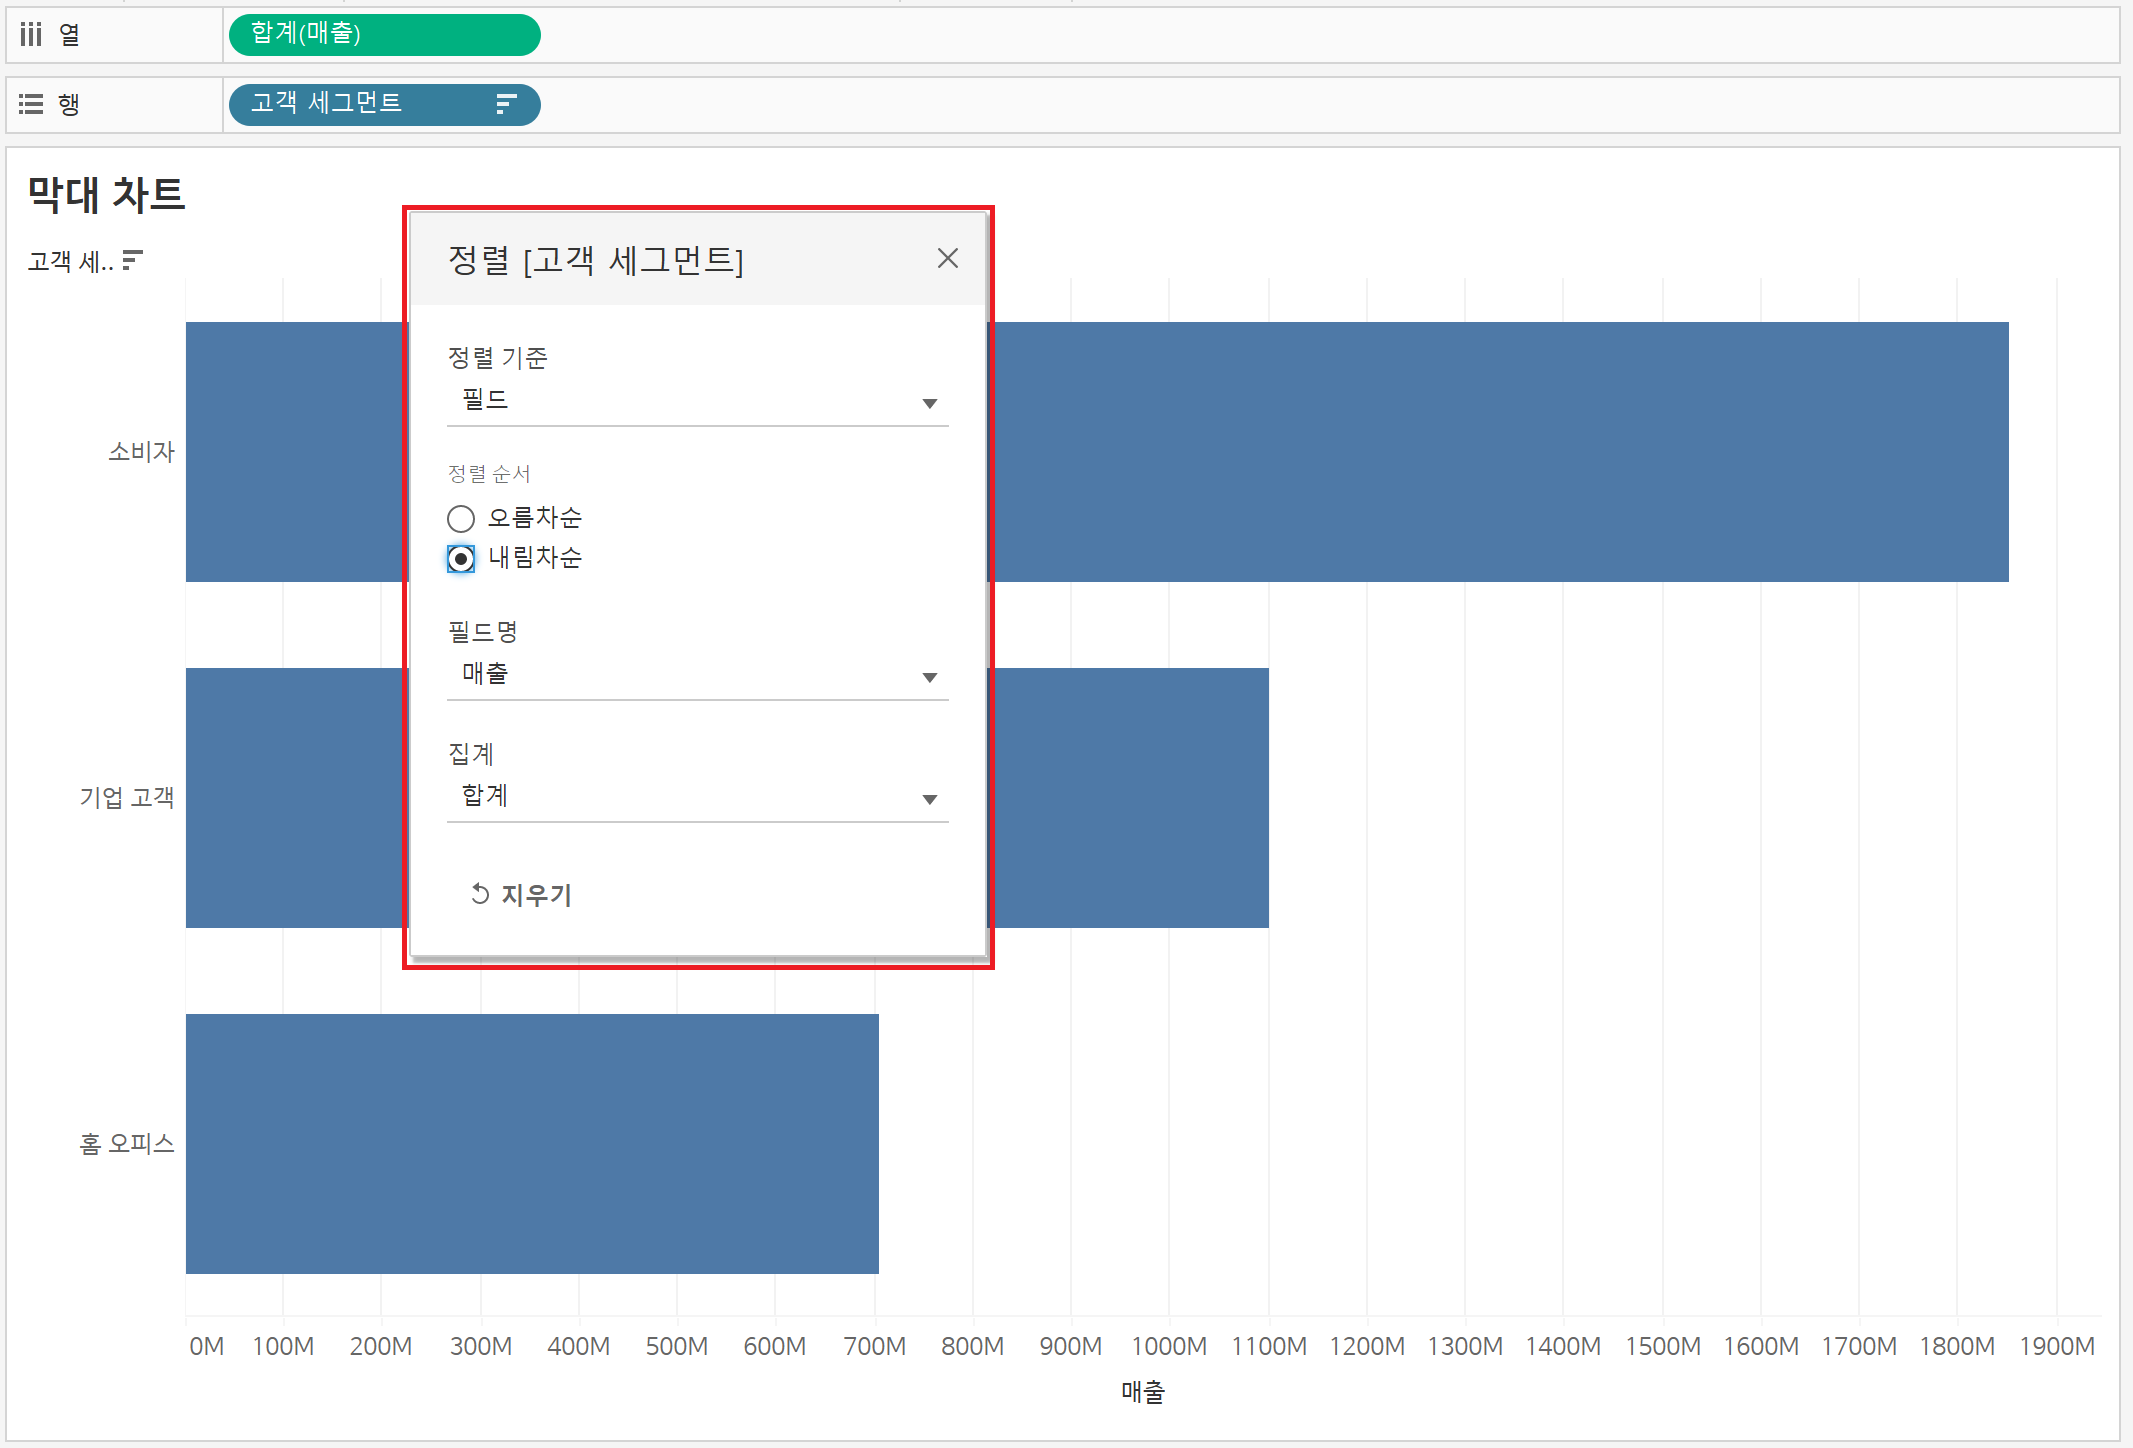
Task: Close the 정렬 dialog with X
Action: tap(947, 259)
